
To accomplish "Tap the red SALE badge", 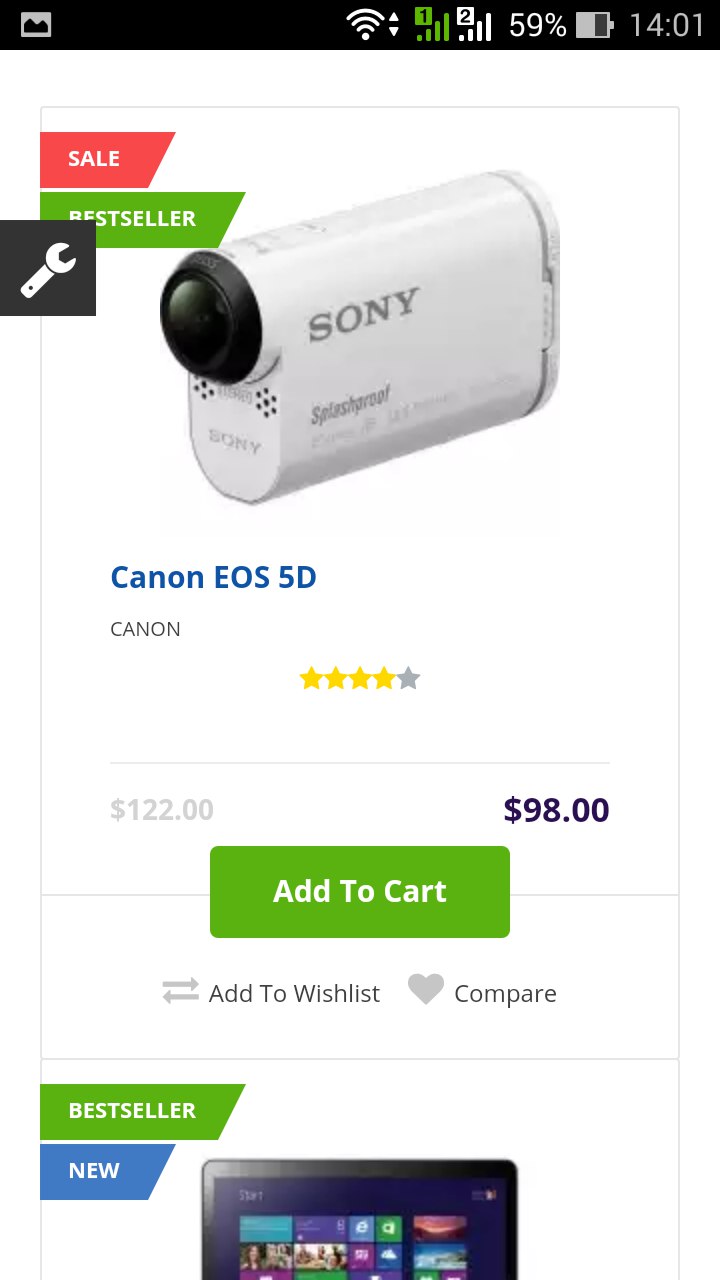I will pyautogui.click(x=98, y=160).
